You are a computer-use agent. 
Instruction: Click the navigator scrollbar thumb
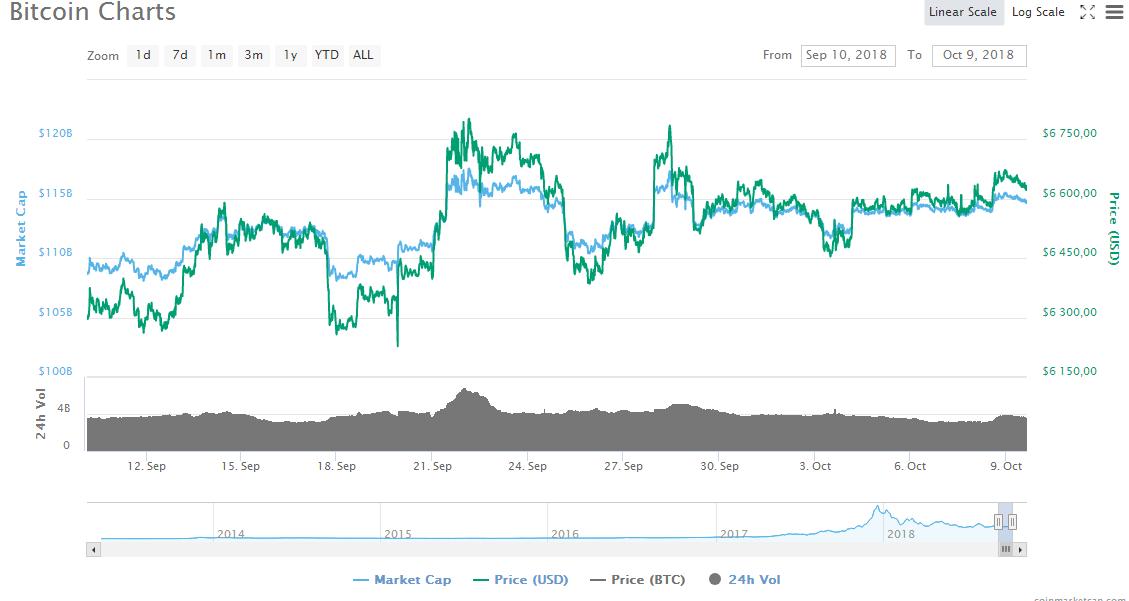pos(1006,549)
